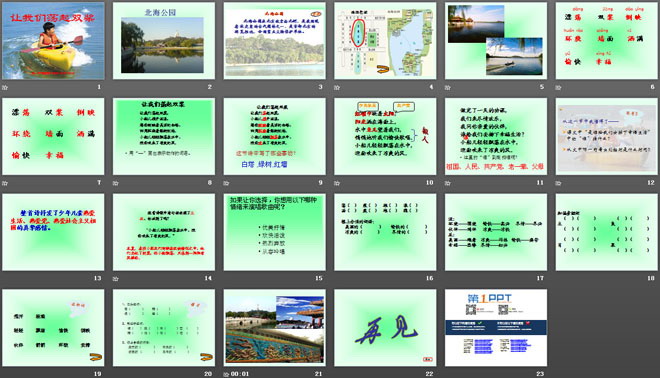The image size is (660, 378).
Task: Select the final 第1PPT advertisement slide
Action: (x=496, y=327)
